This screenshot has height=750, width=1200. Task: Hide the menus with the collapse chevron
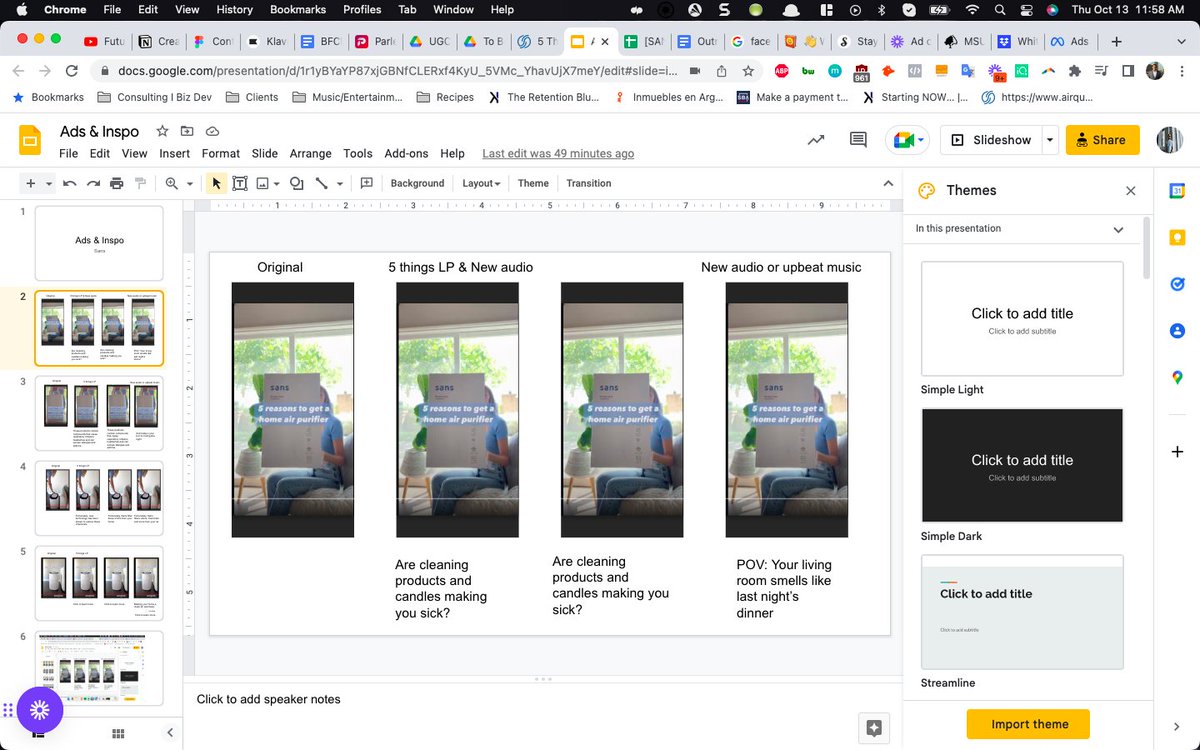887,183
